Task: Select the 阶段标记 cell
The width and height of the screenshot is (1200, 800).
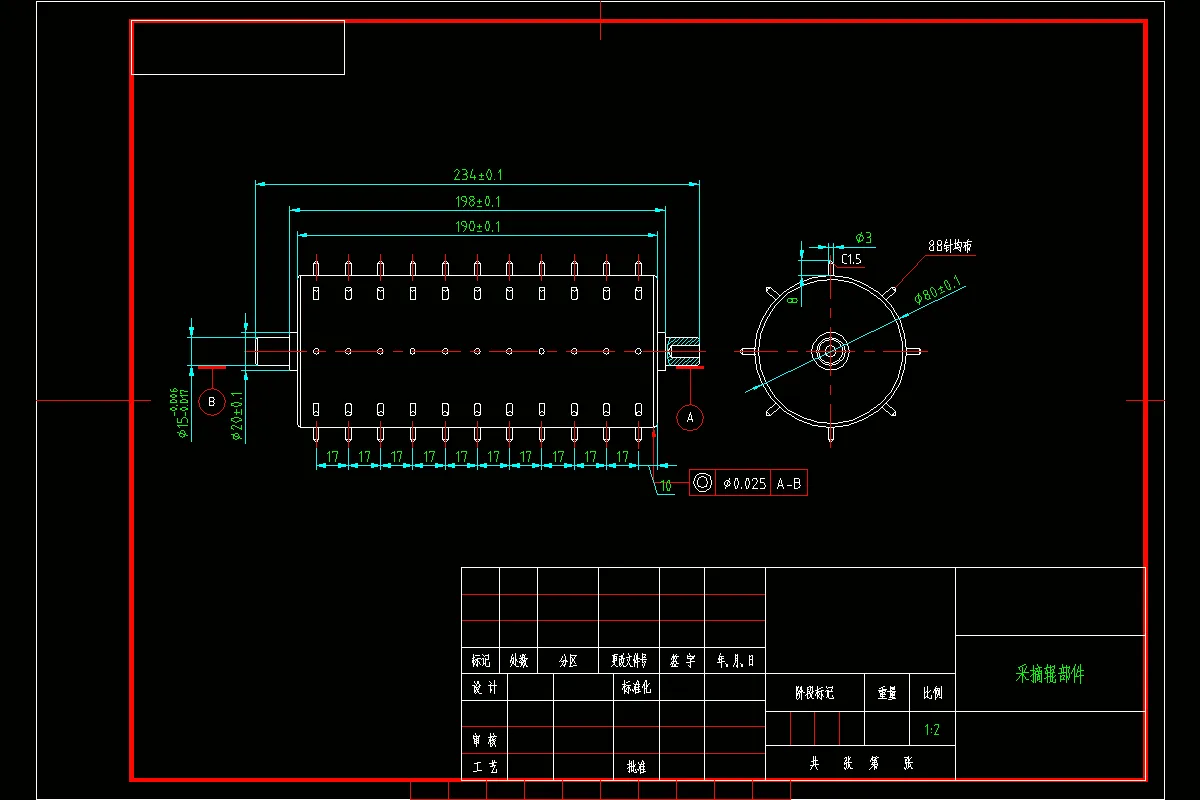Action: (x=814, y=692)
